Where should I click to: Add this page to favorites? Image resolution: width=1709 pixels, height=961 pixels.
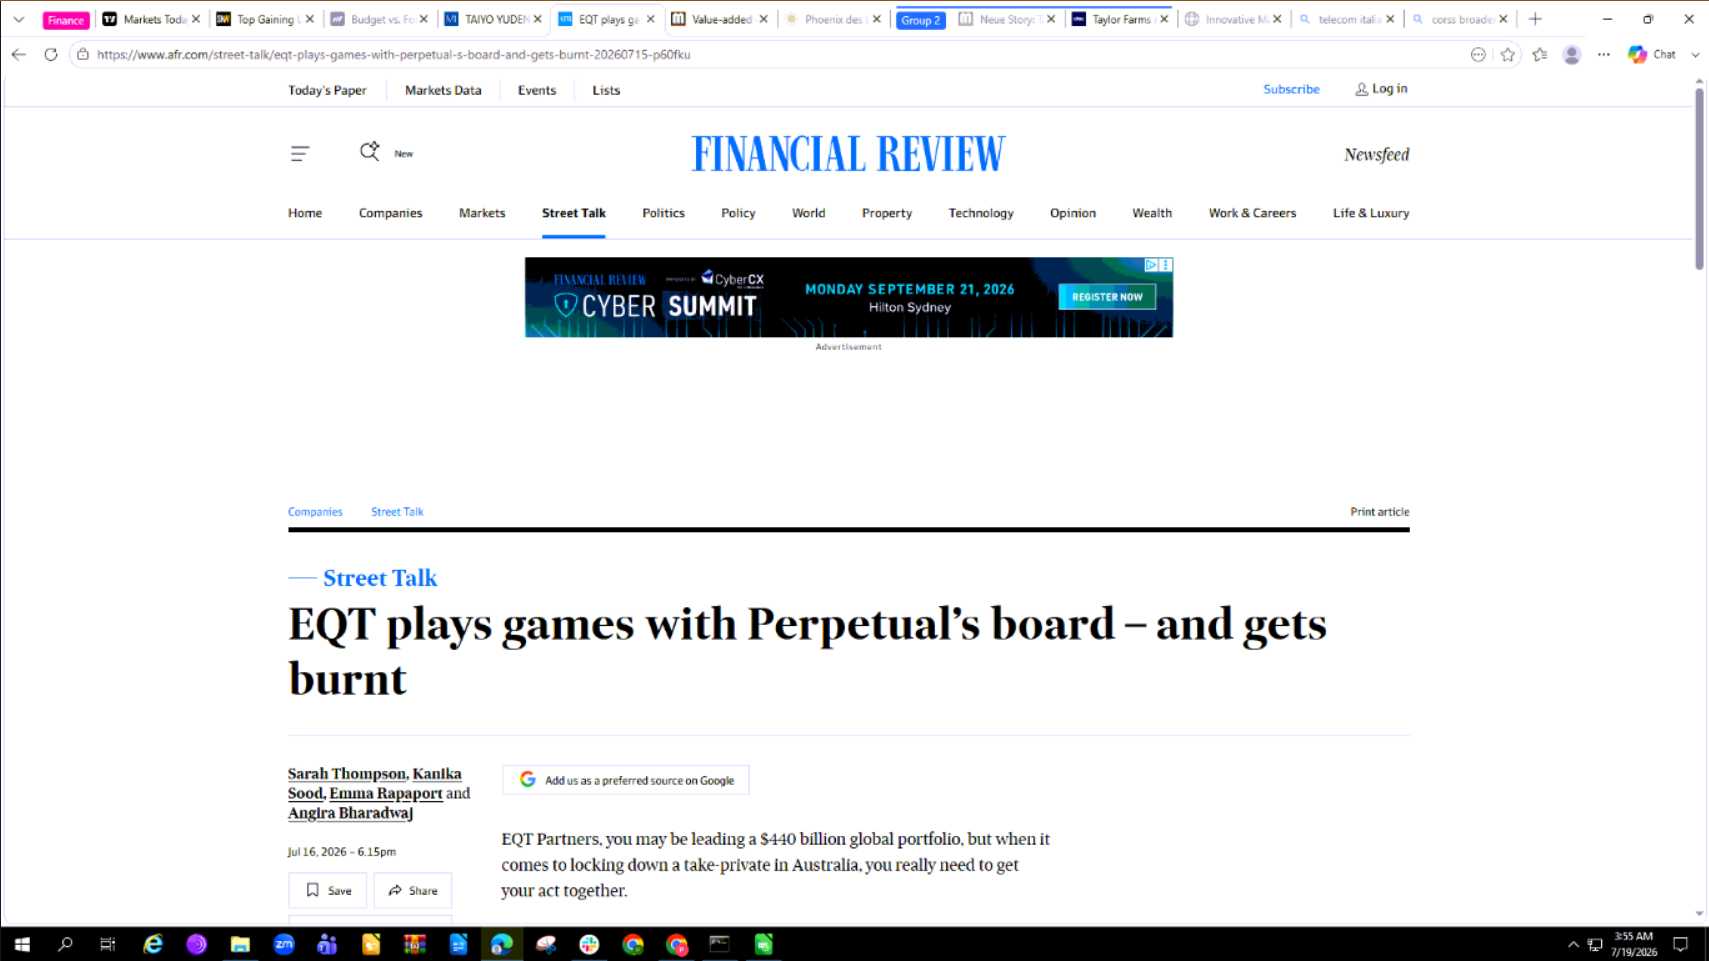point(1508,54)
